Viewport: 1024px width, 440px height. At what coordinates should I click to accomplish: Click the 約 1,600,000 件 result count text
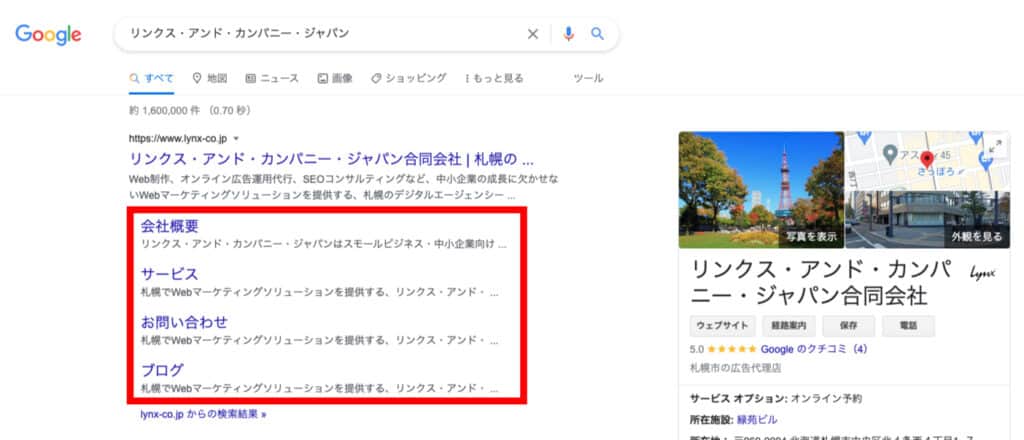190,111
